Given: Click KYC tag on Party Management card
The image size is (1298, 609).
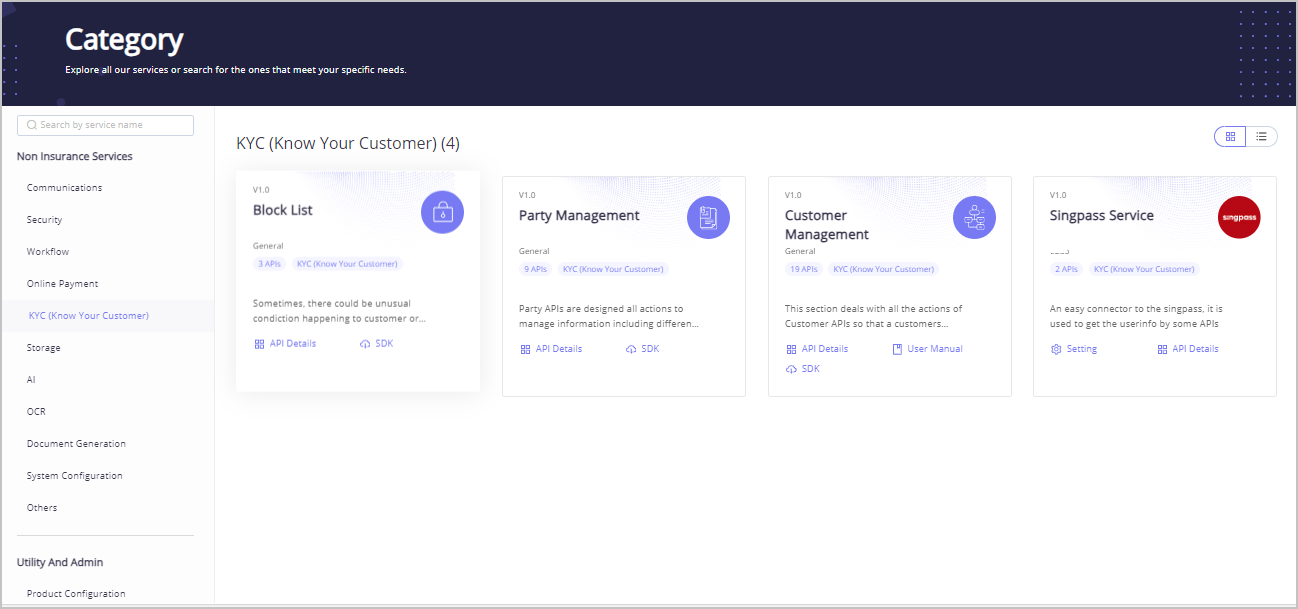Looking at the screenshot, I should [x=613, y=270].
